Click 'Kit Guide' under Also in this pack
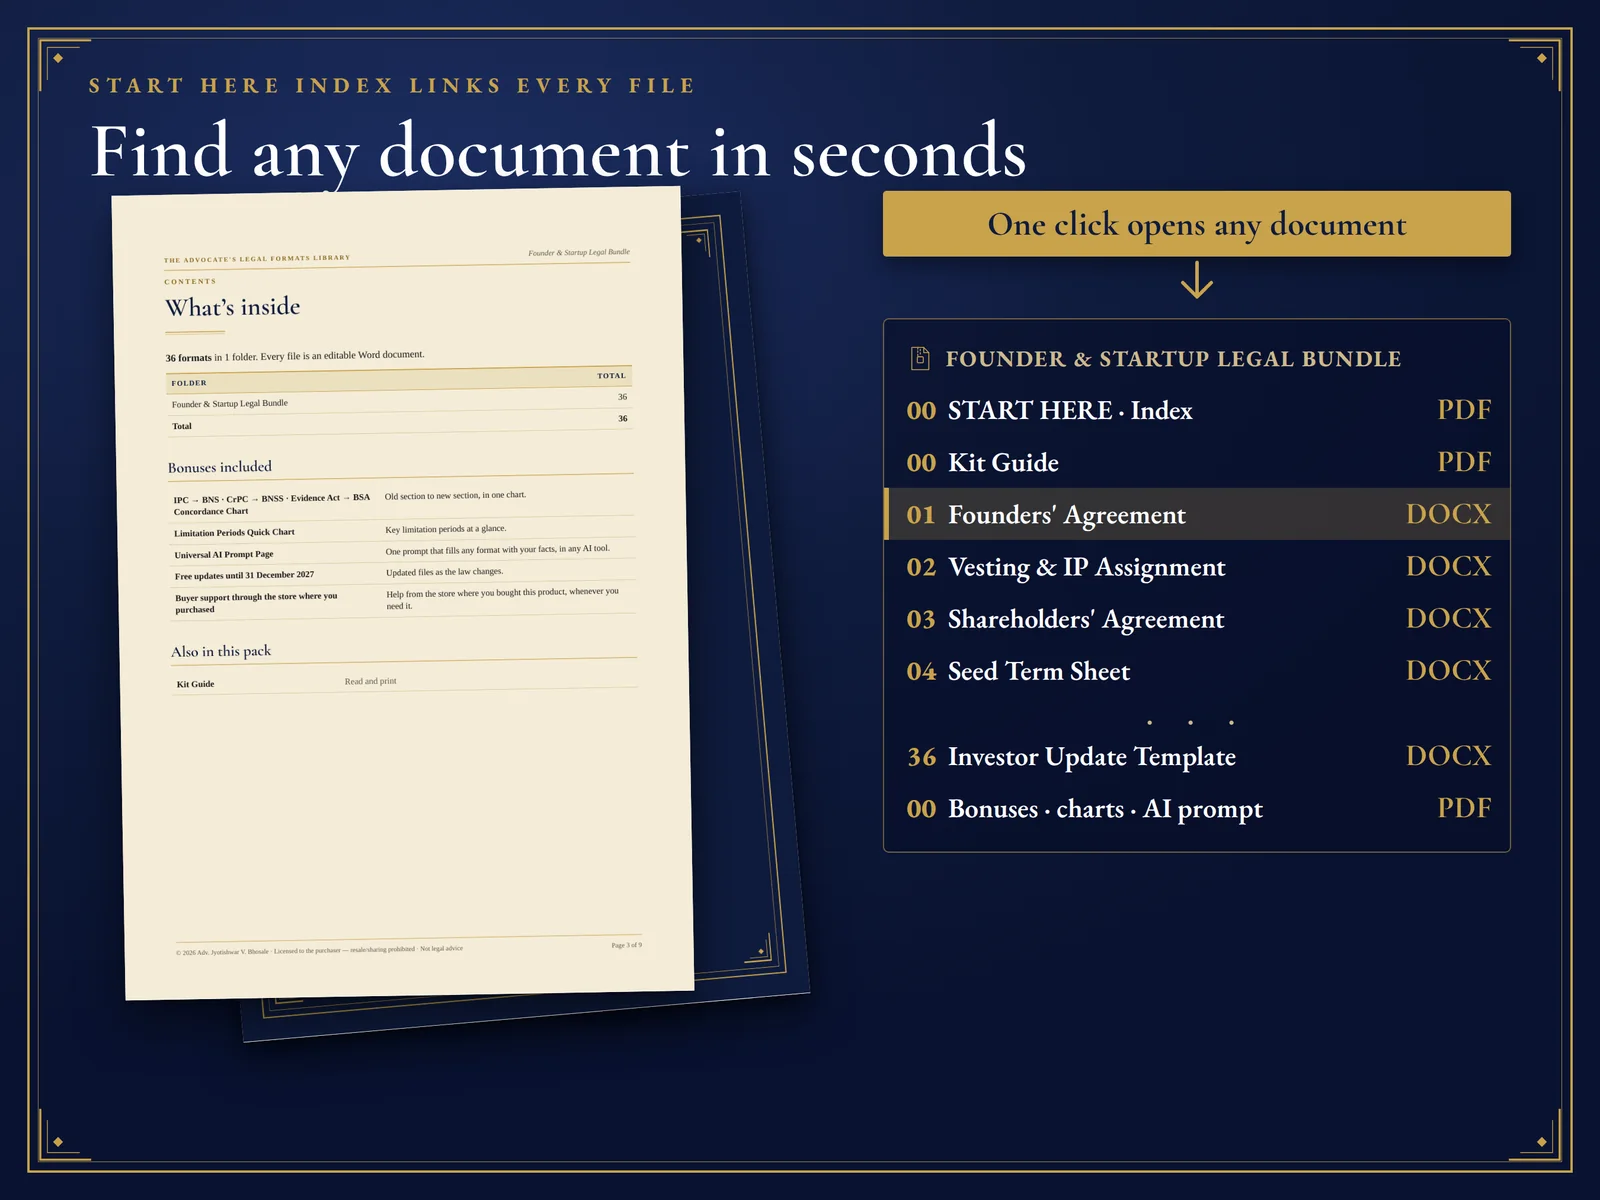The image size is (1600, 1200). point(195,684)
